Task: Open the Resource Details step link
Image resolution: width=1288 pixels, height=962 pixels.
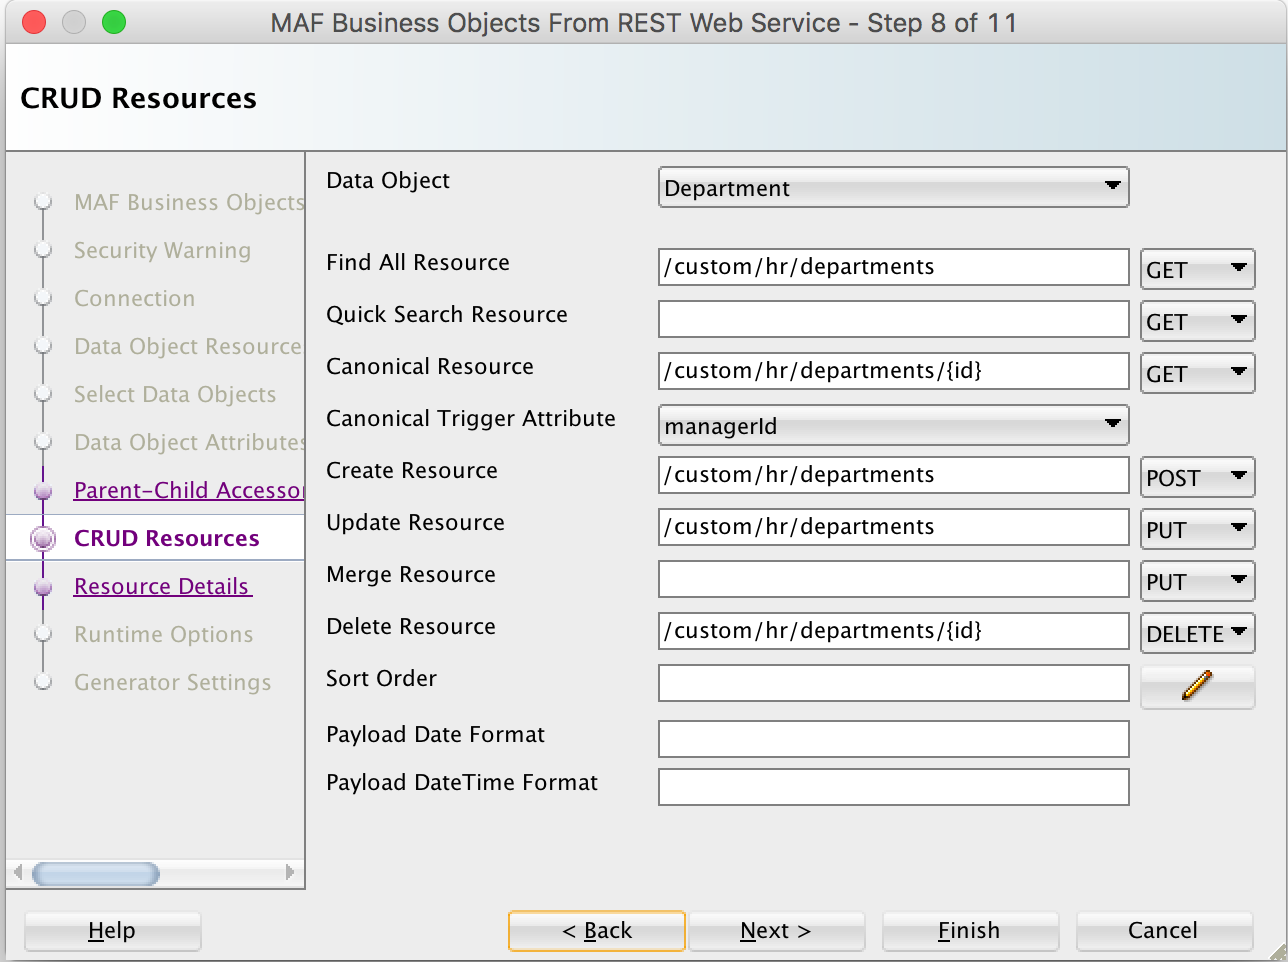Action: pos(163,586)
